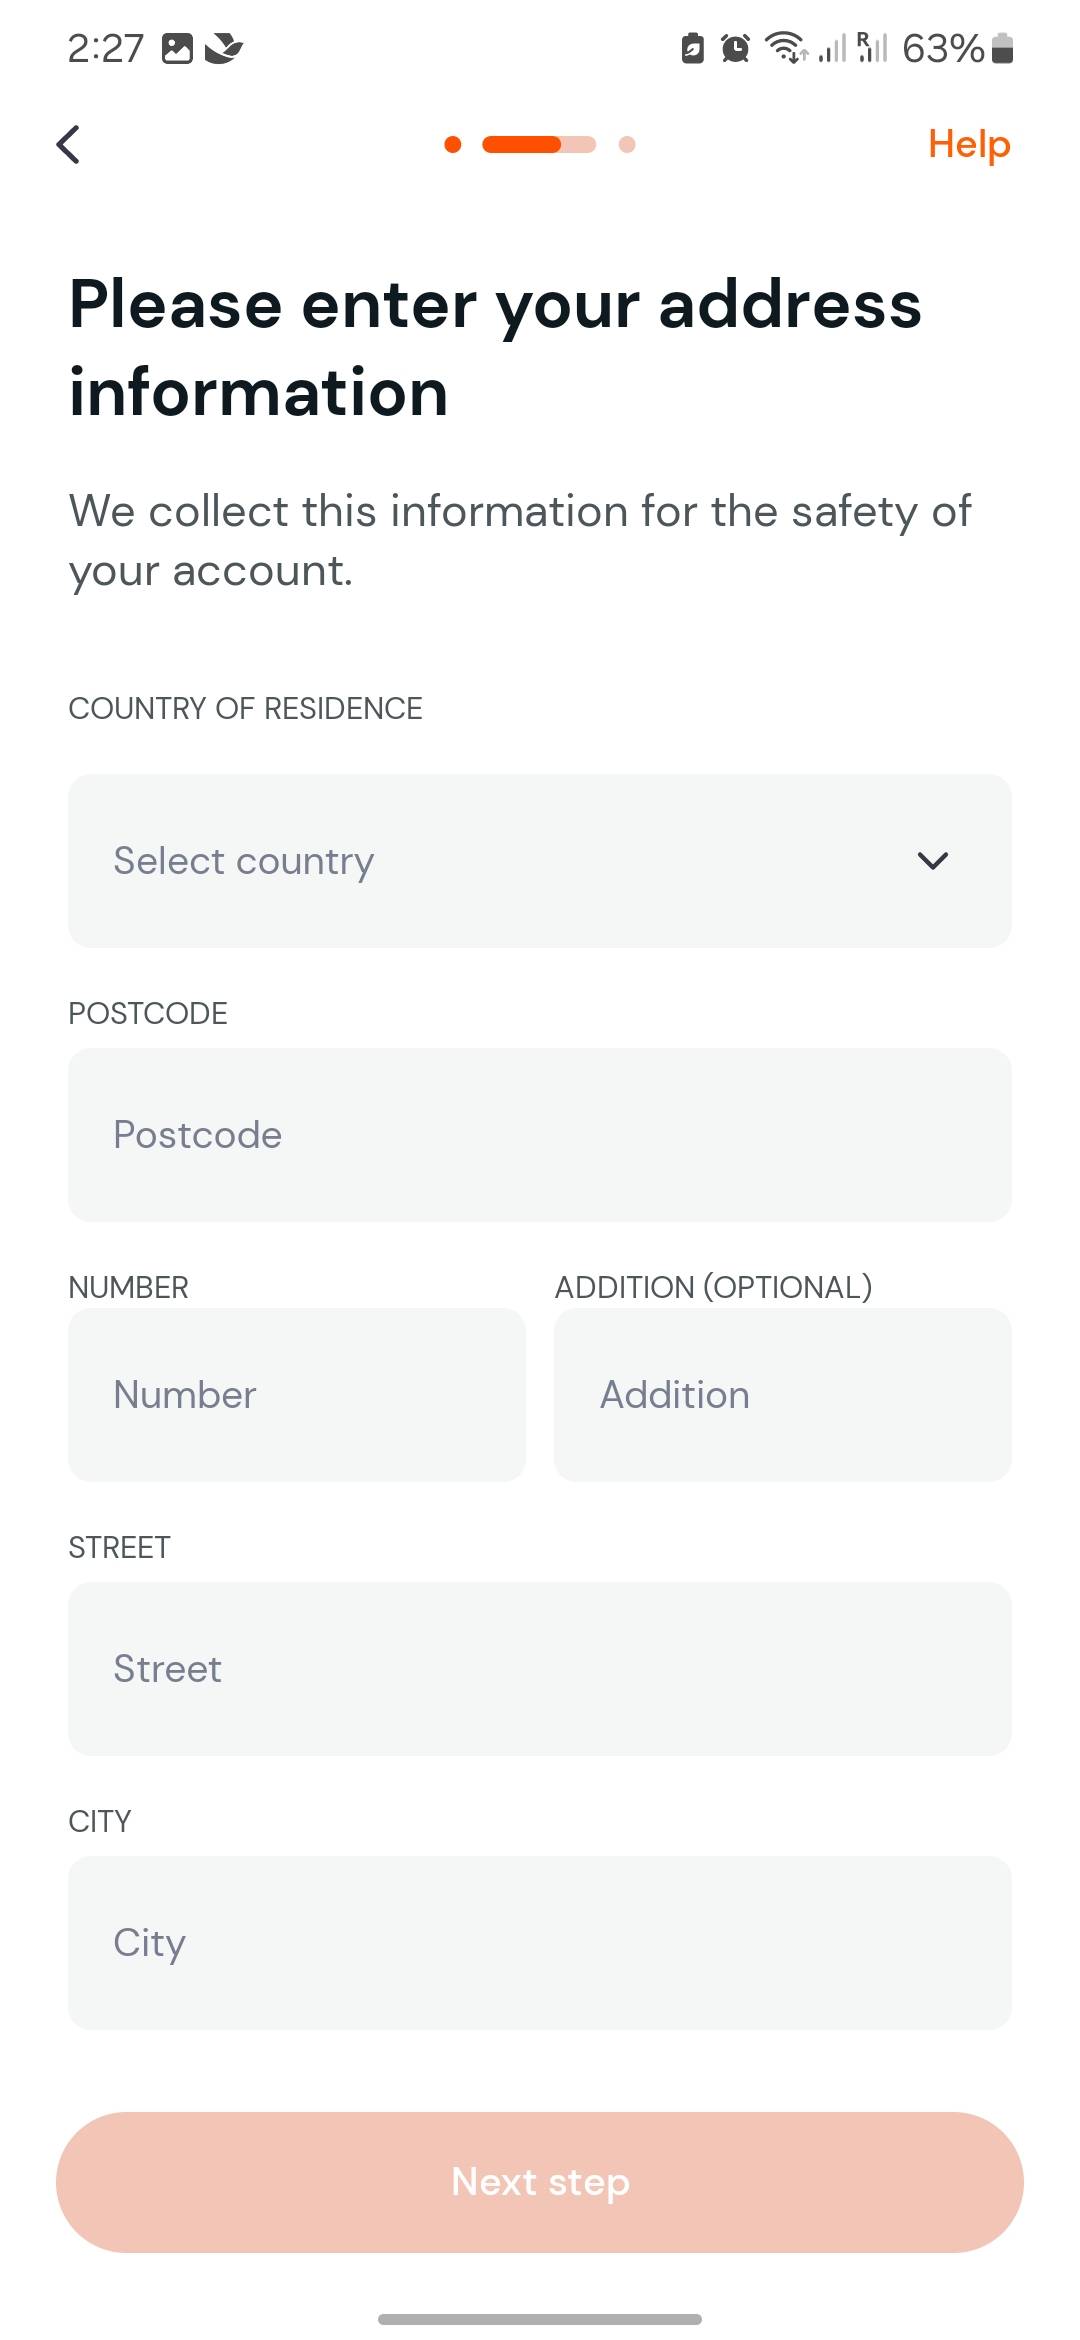
Task: Focus the Street input field
Action: 540,1669
